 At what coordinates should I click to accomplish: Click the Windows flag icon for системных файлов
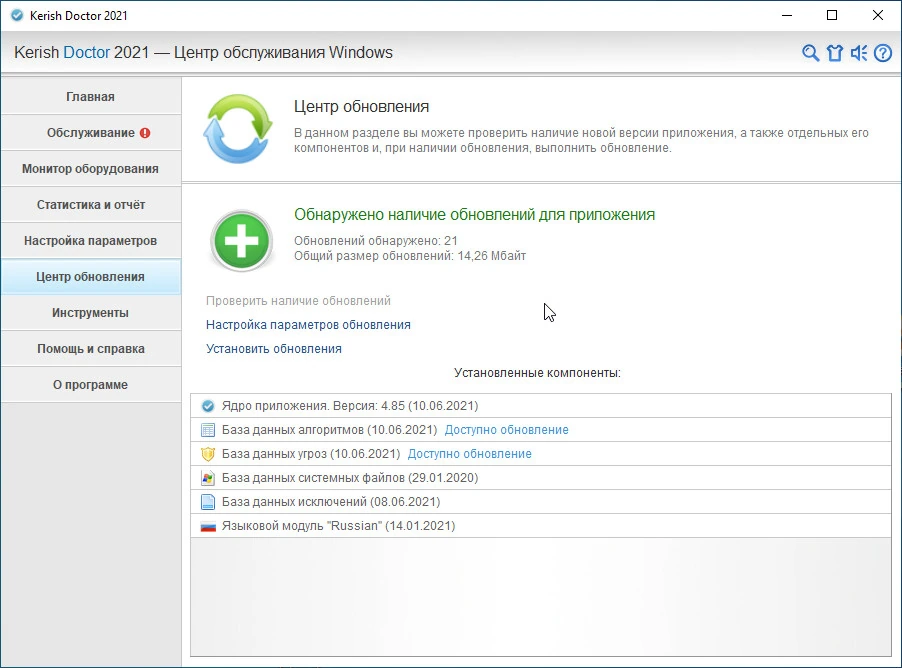pos(208,478)
